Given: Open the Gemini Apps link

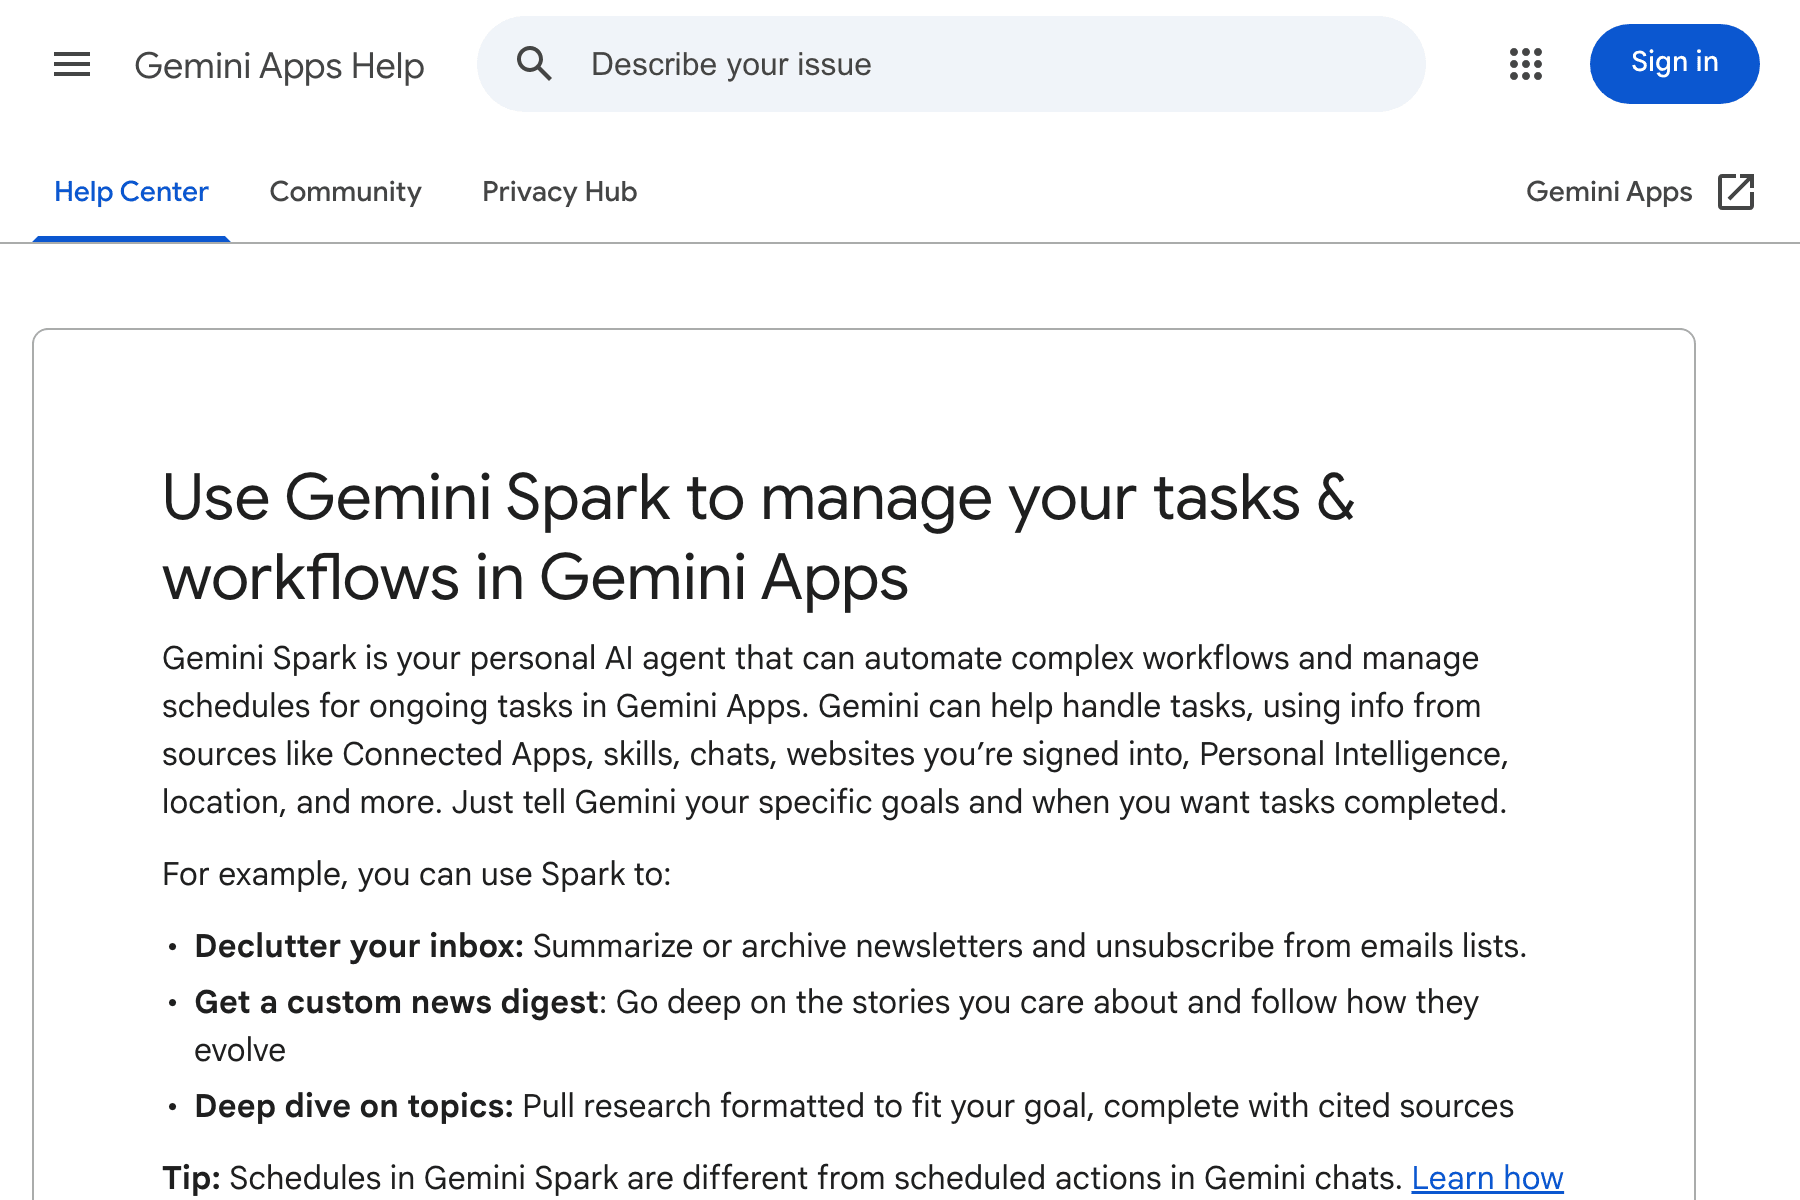Looking at the screenshot, I should [1609, 192].
